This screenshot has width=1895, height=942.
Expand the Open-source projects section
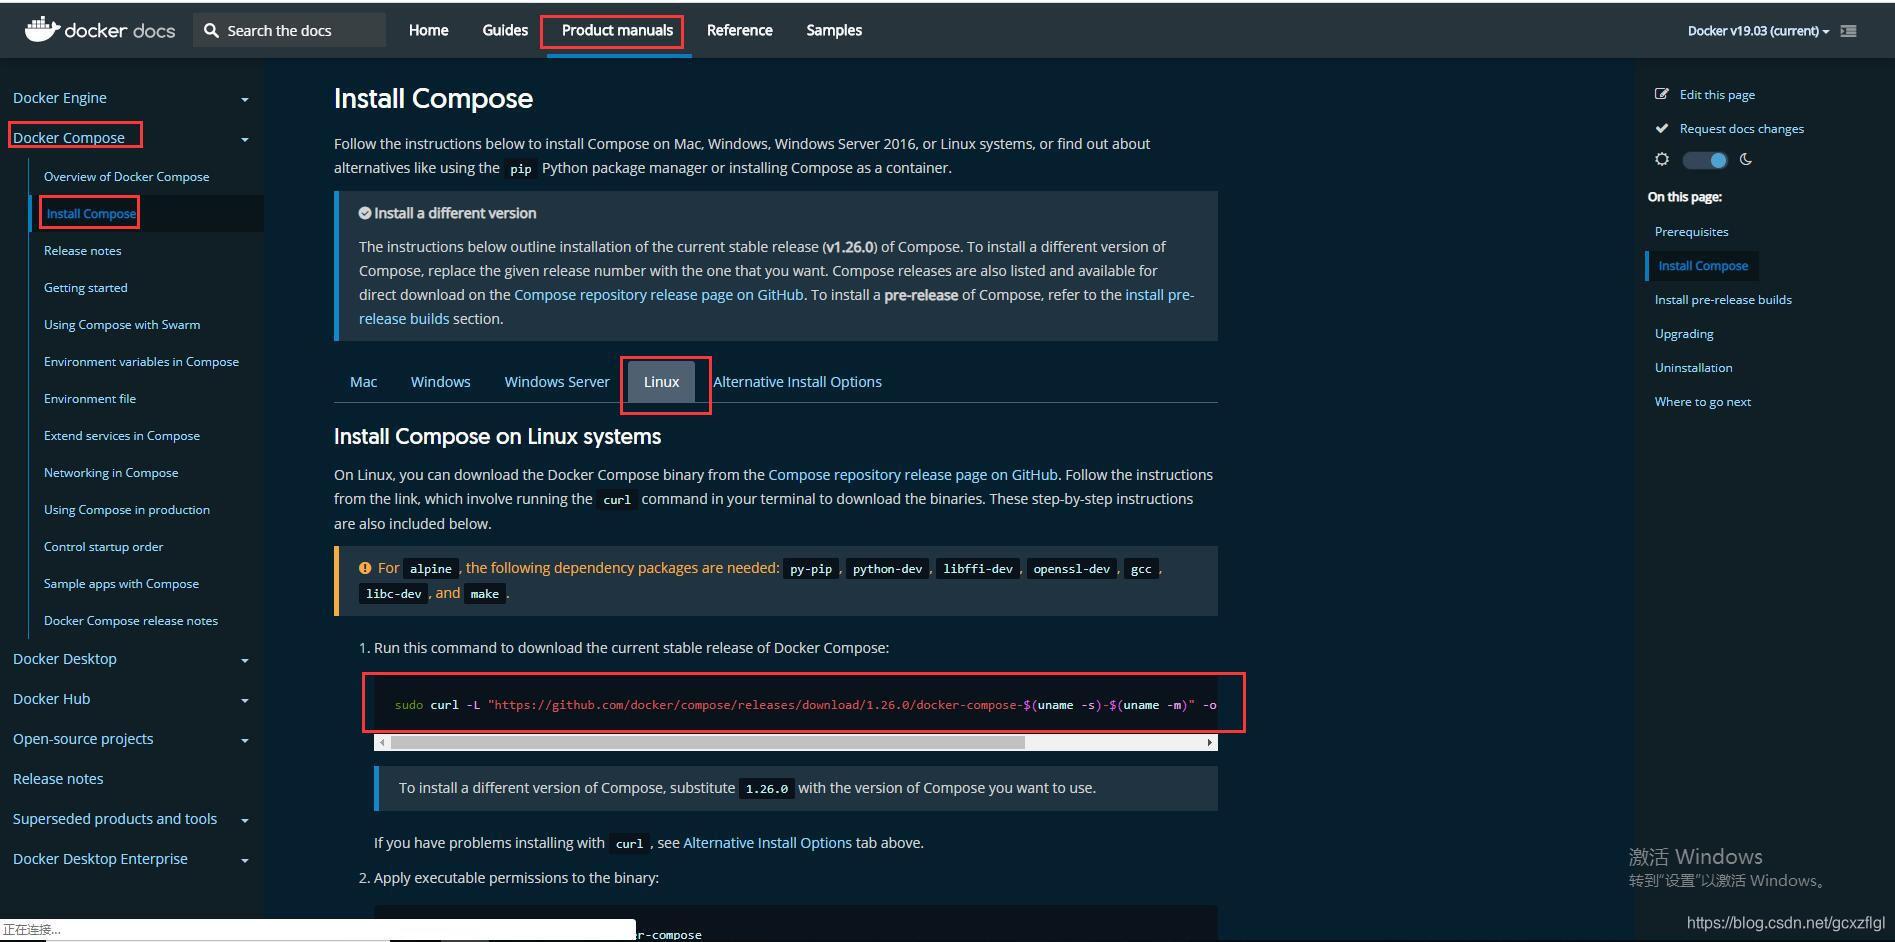(x=244, y=740)
